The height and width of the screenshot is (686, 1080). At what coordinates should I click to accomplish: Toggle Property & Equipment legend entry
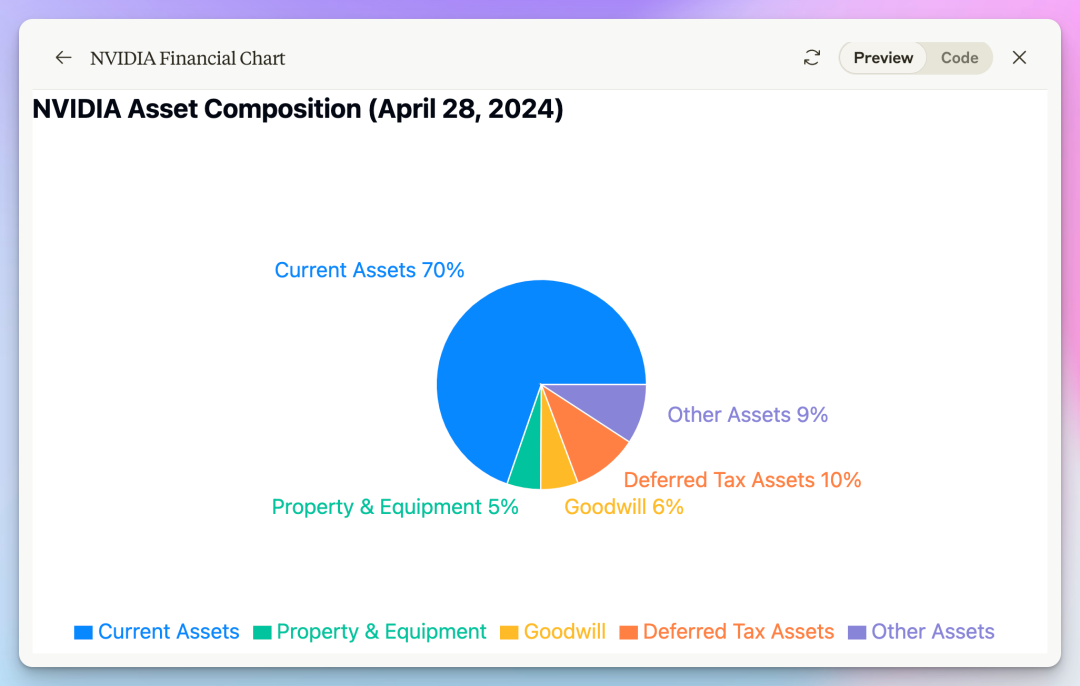click(x=381, y=632)
